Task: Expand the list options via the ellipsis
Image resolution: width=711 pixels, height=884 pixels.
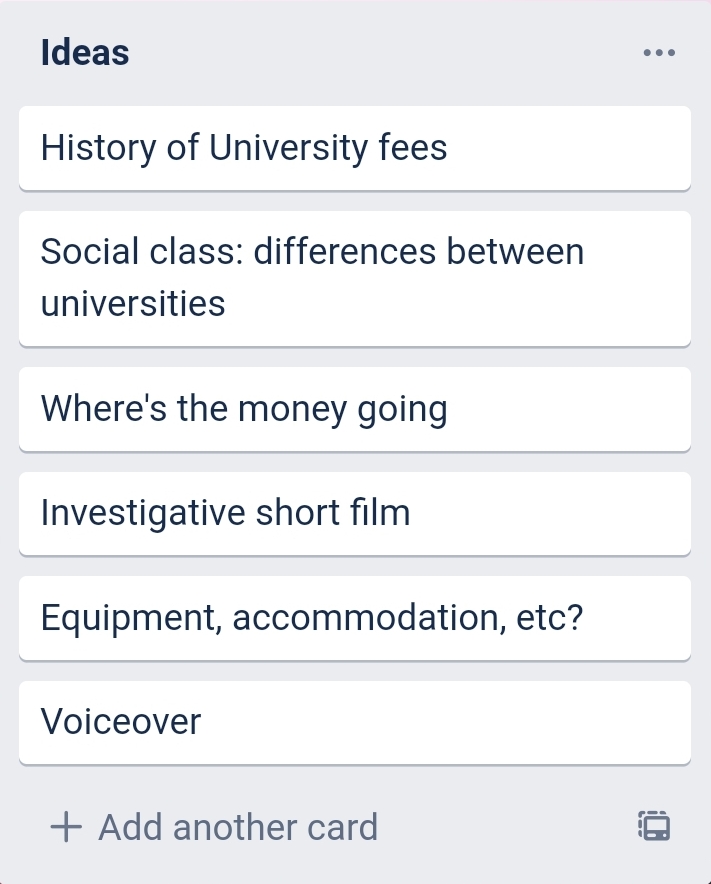Action: click(659, 53)
